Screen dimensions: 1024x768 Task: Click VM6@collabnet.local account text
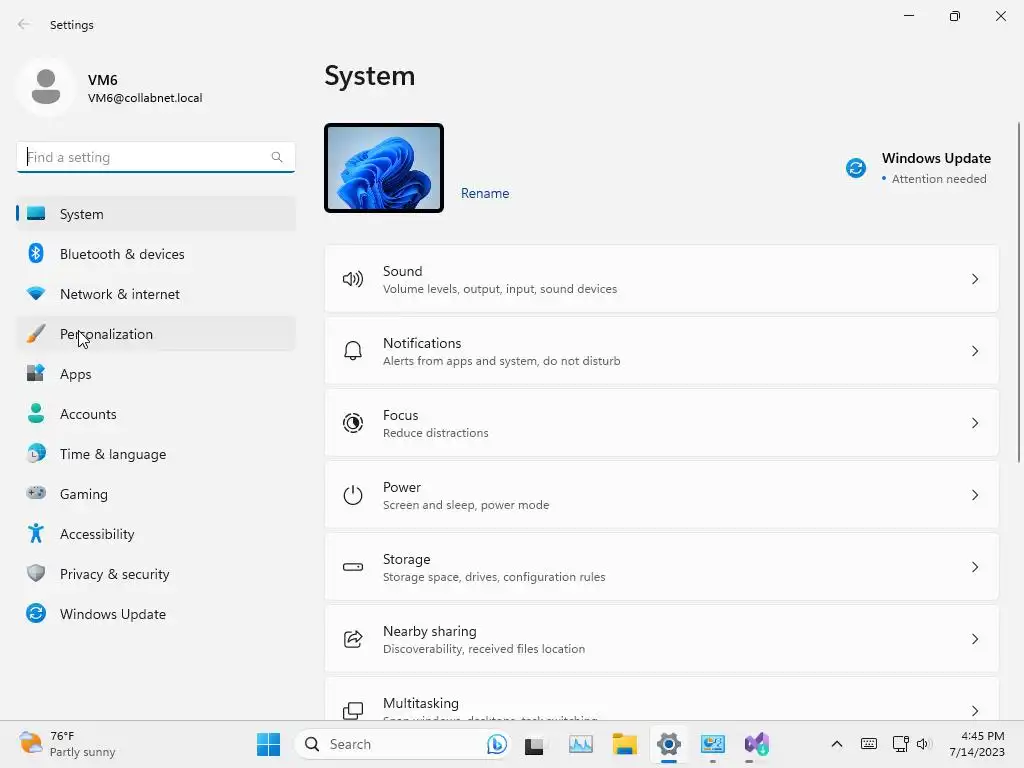coord(145,98)
